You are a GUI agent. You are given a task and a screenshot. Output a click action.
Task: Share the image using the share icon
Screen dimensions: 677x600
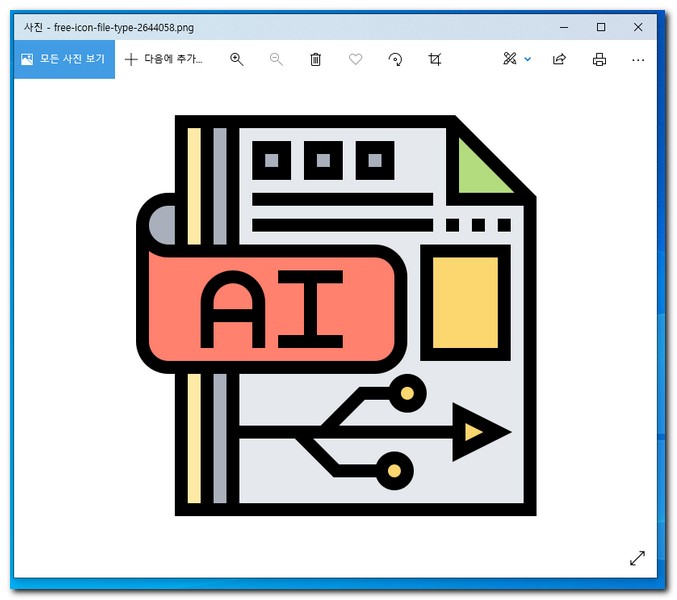coord(560,60)
